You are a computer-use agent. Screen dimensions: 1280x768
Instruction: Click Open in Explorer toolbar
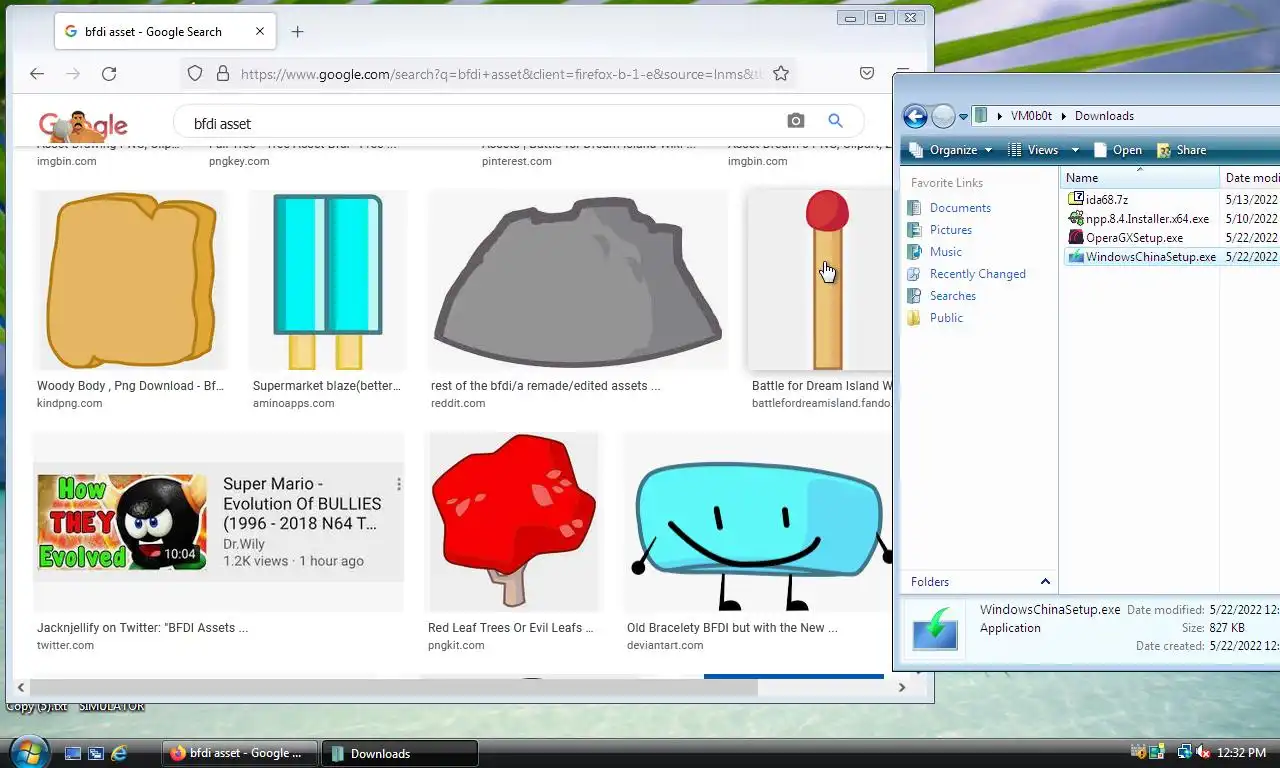[1117, 150]
